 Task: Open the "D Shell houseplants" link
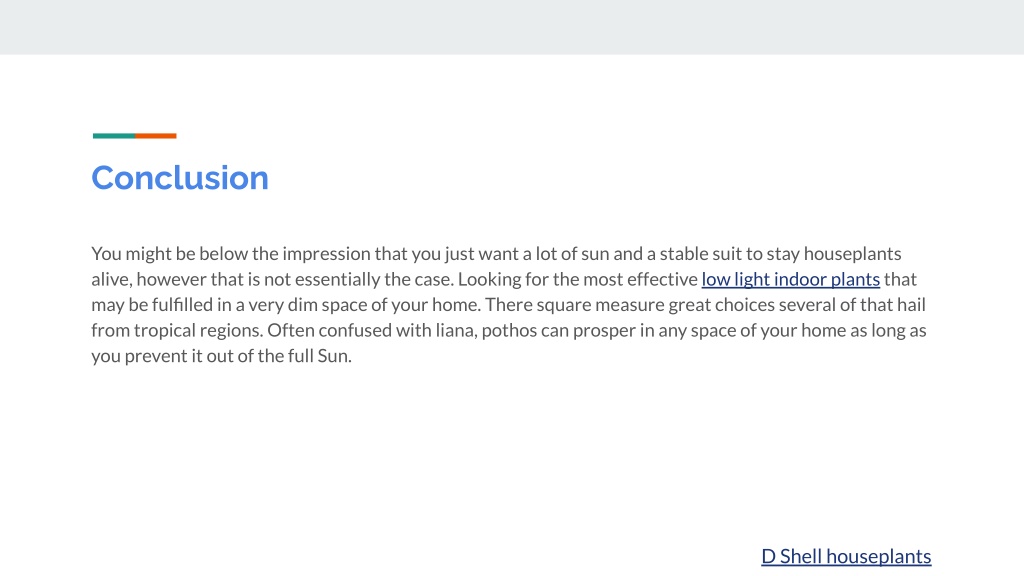coord(846,556)
